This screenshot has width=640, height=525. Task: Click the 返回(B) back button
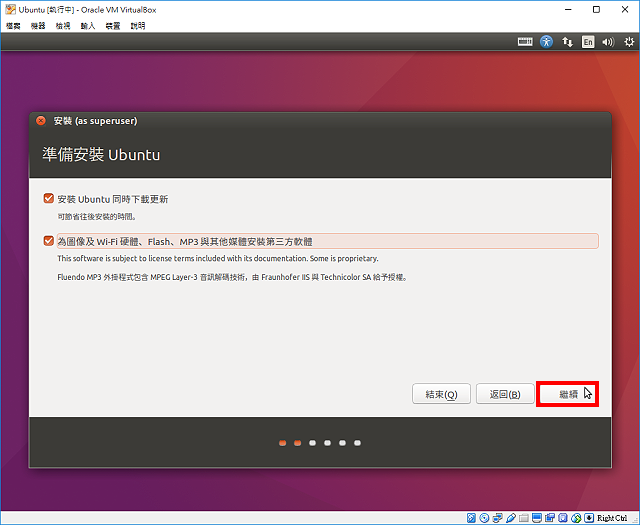point(505,394)
